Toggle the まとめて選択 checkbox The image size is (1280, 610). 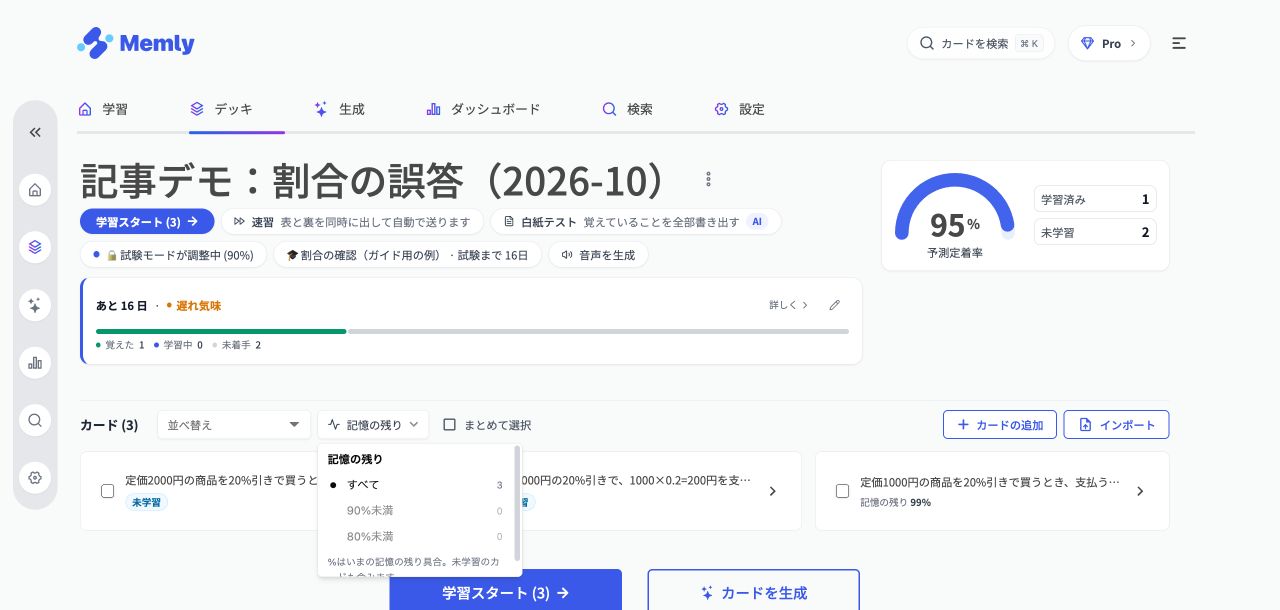click(450, 425)
